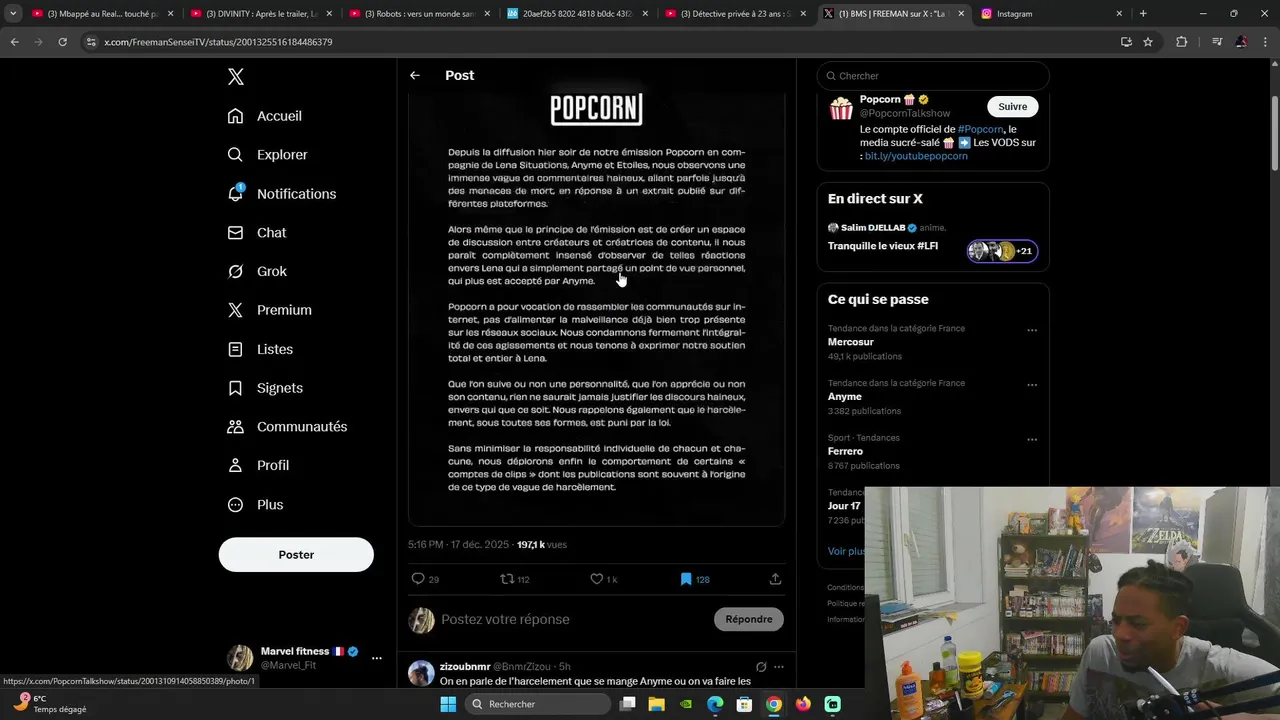Click the Voir plus trends link

pos(846,551)
